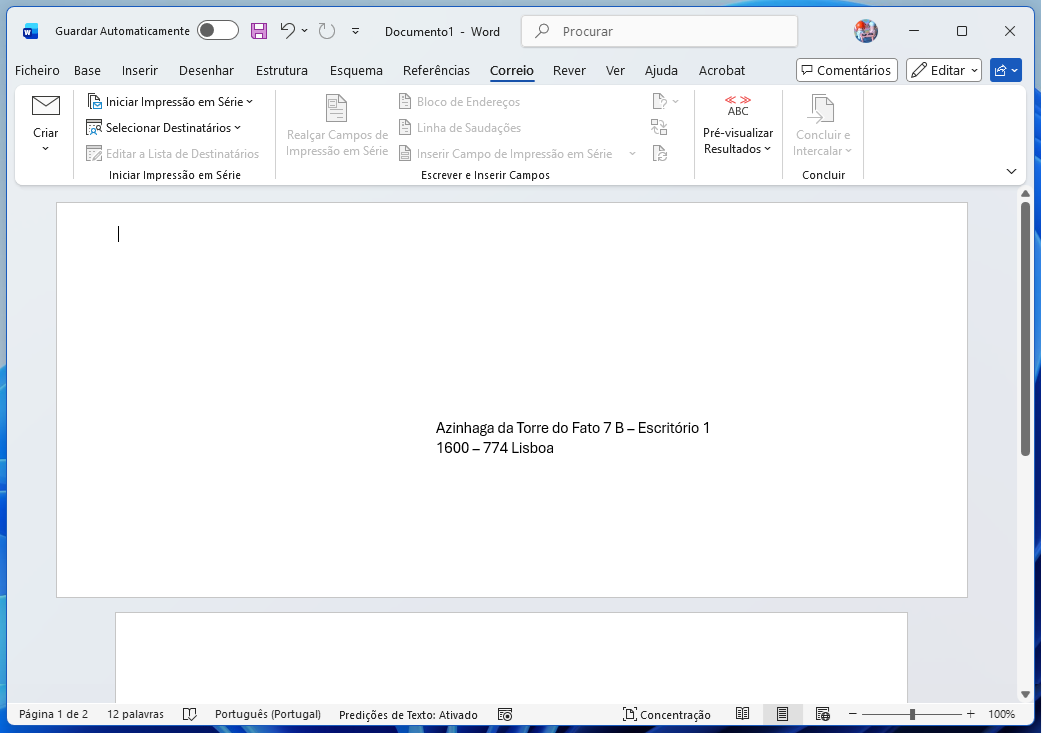The image size is (1042, 733).
Task: Click Pré-visualizar Resultados ABC icon
Action: 738,106
